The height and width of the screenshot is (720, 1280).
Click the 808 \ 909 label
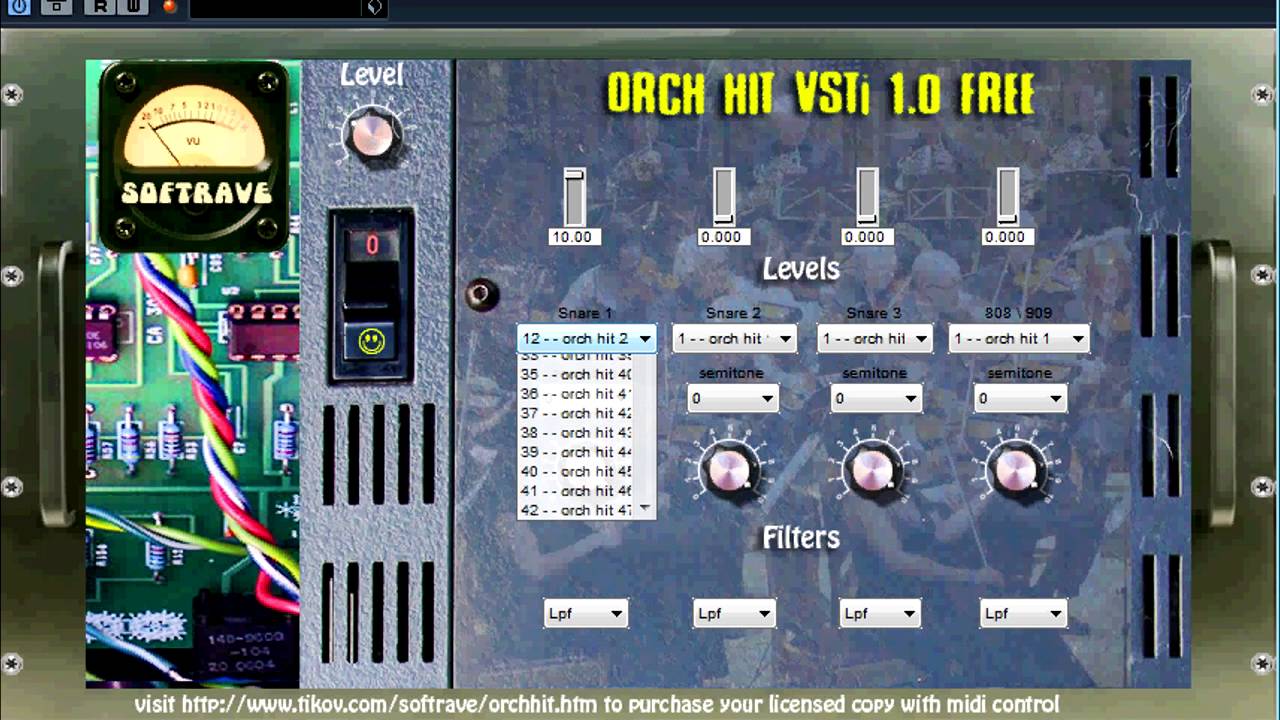tap(1018, 314)
